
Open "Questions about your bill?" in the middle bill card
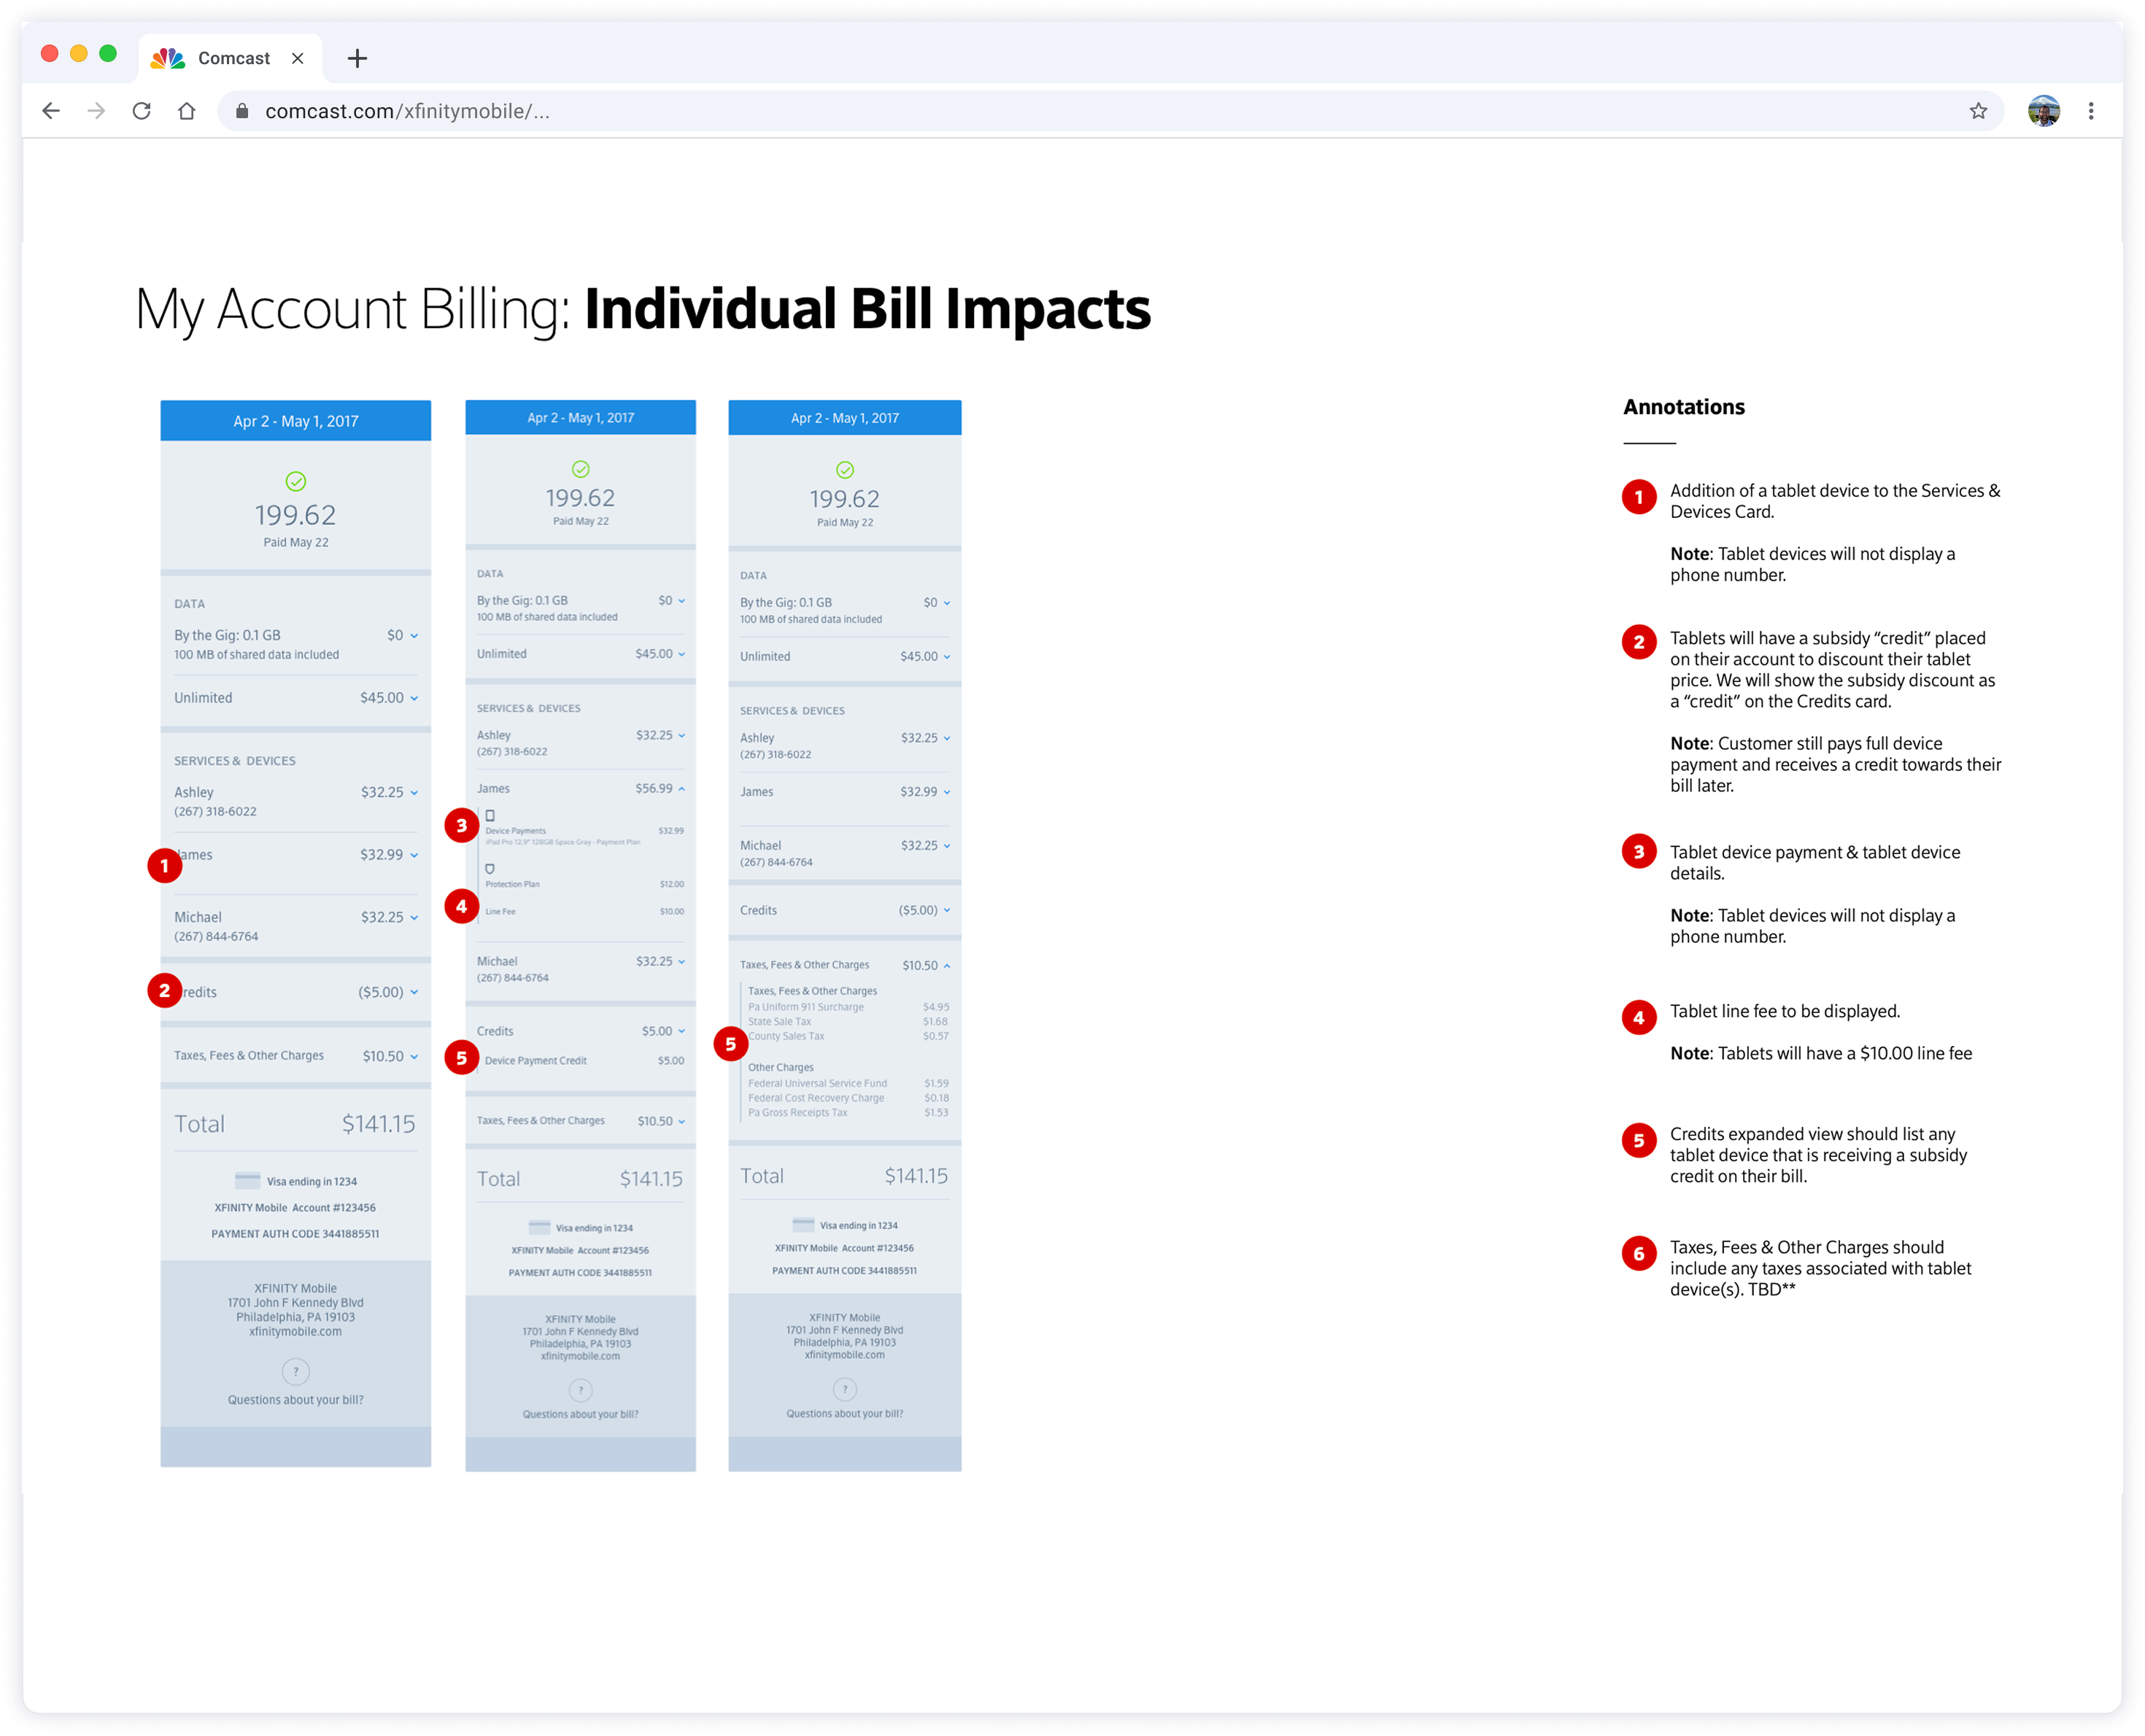click(581, 1414)
